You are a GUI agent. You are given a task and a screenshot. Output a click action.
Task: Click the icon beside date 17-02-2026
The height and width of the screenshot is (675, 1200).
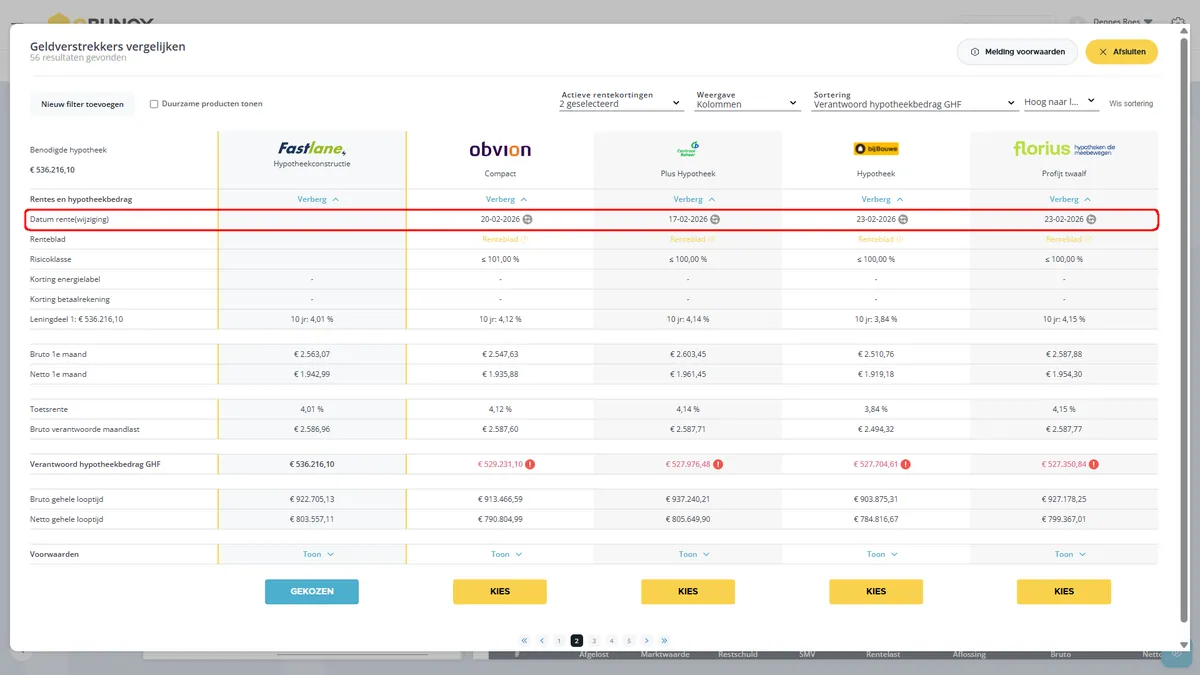pos(715,219)
